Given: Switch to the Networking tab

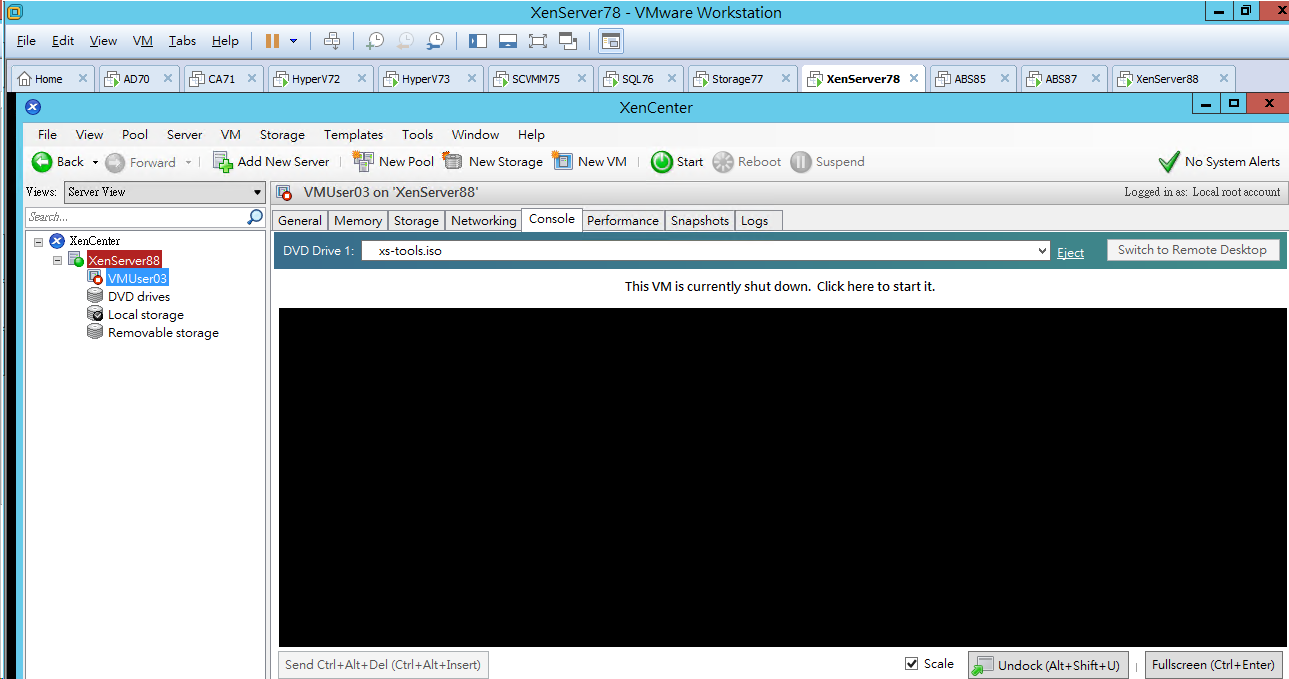Looking at the screenshot, I should pos(484,221).
